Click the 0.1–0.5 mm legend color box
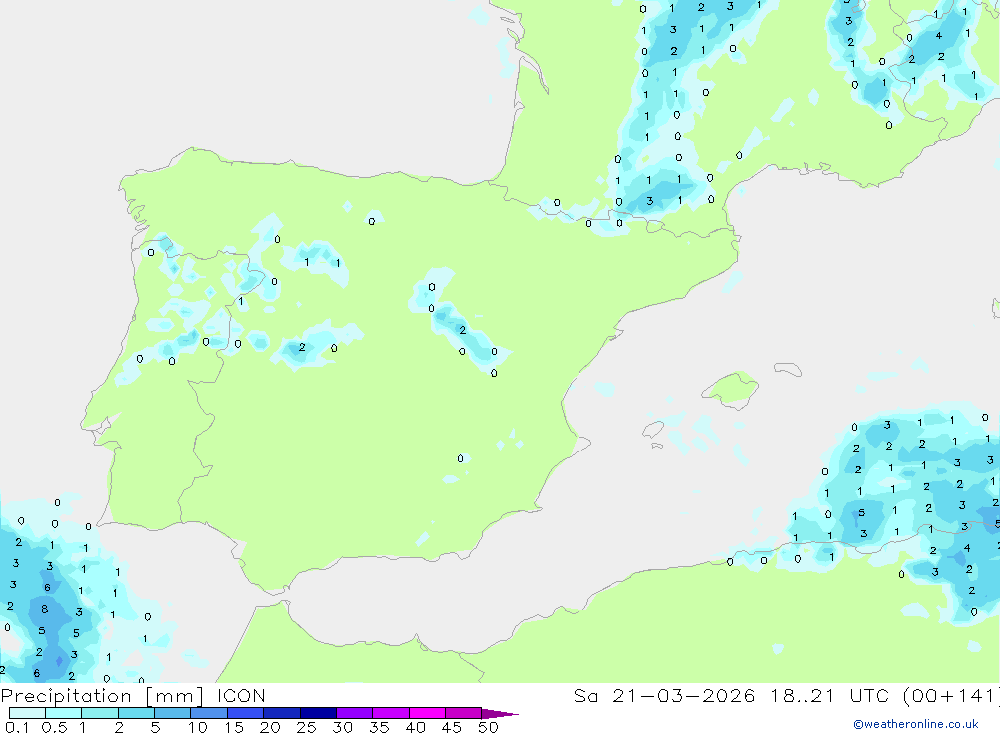 (x=27, y=713)
